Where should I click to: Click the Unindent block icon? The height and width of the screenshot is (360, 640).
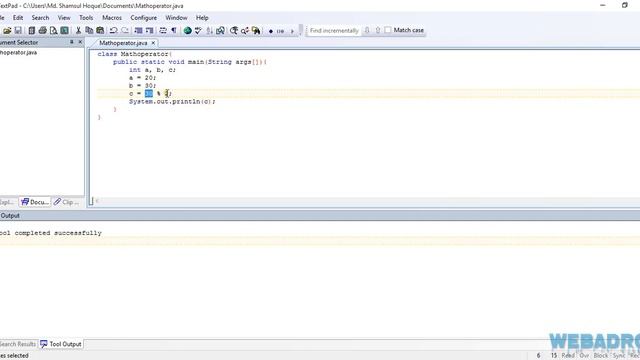[x=149, y=31]
